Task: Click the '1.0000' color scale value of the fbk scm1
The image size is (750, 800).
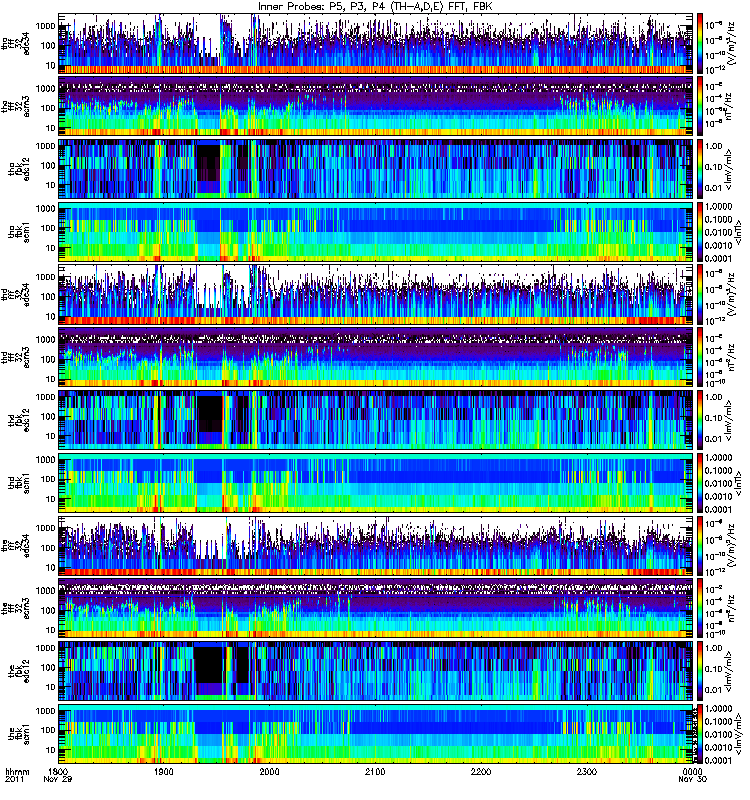Action: point(718,709)
